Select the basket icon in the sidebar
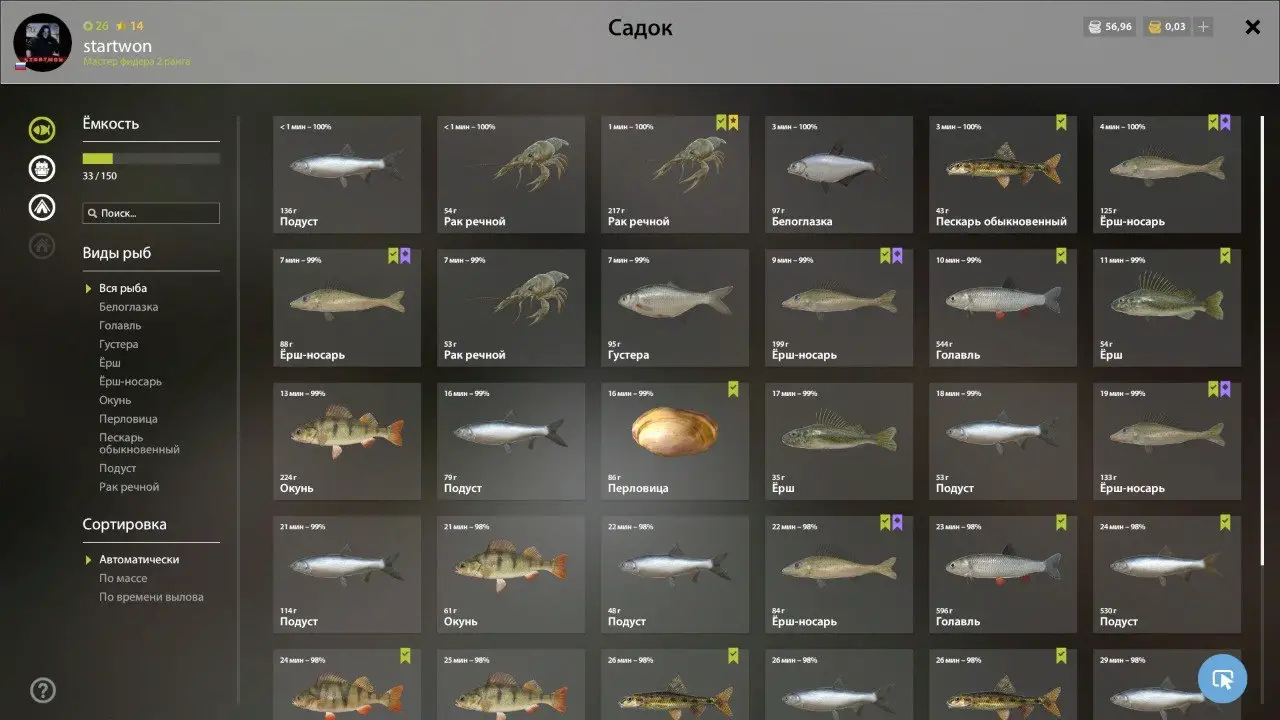This screenshot has width=1280, height=720. (42, 168)
